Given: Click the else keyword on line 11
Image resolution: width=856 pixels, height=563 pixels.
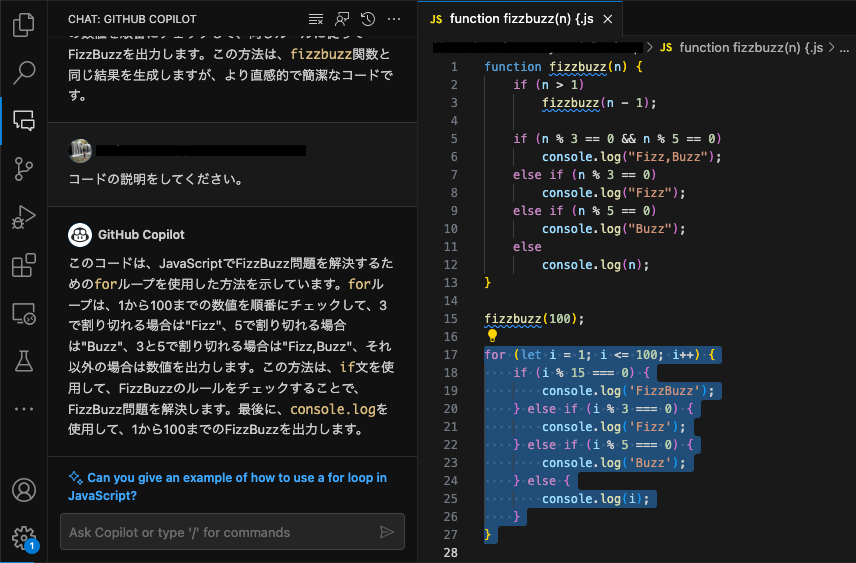Looking at the screenshot, I should click(527, 247).
